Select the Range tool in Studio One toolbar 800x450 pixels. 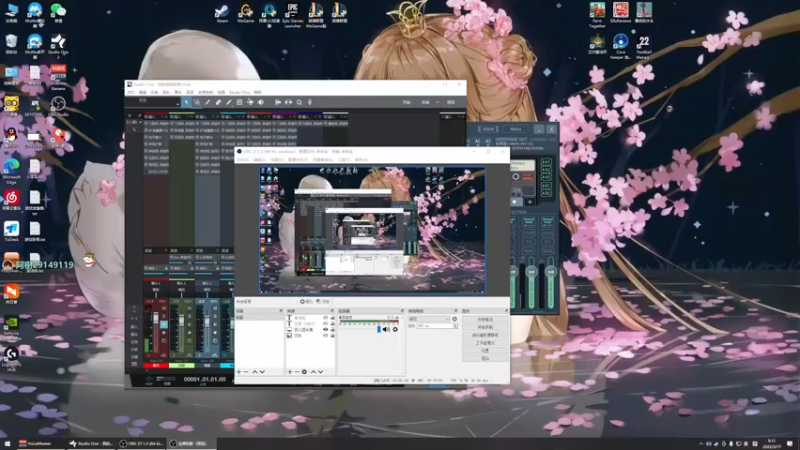(197, 103)
